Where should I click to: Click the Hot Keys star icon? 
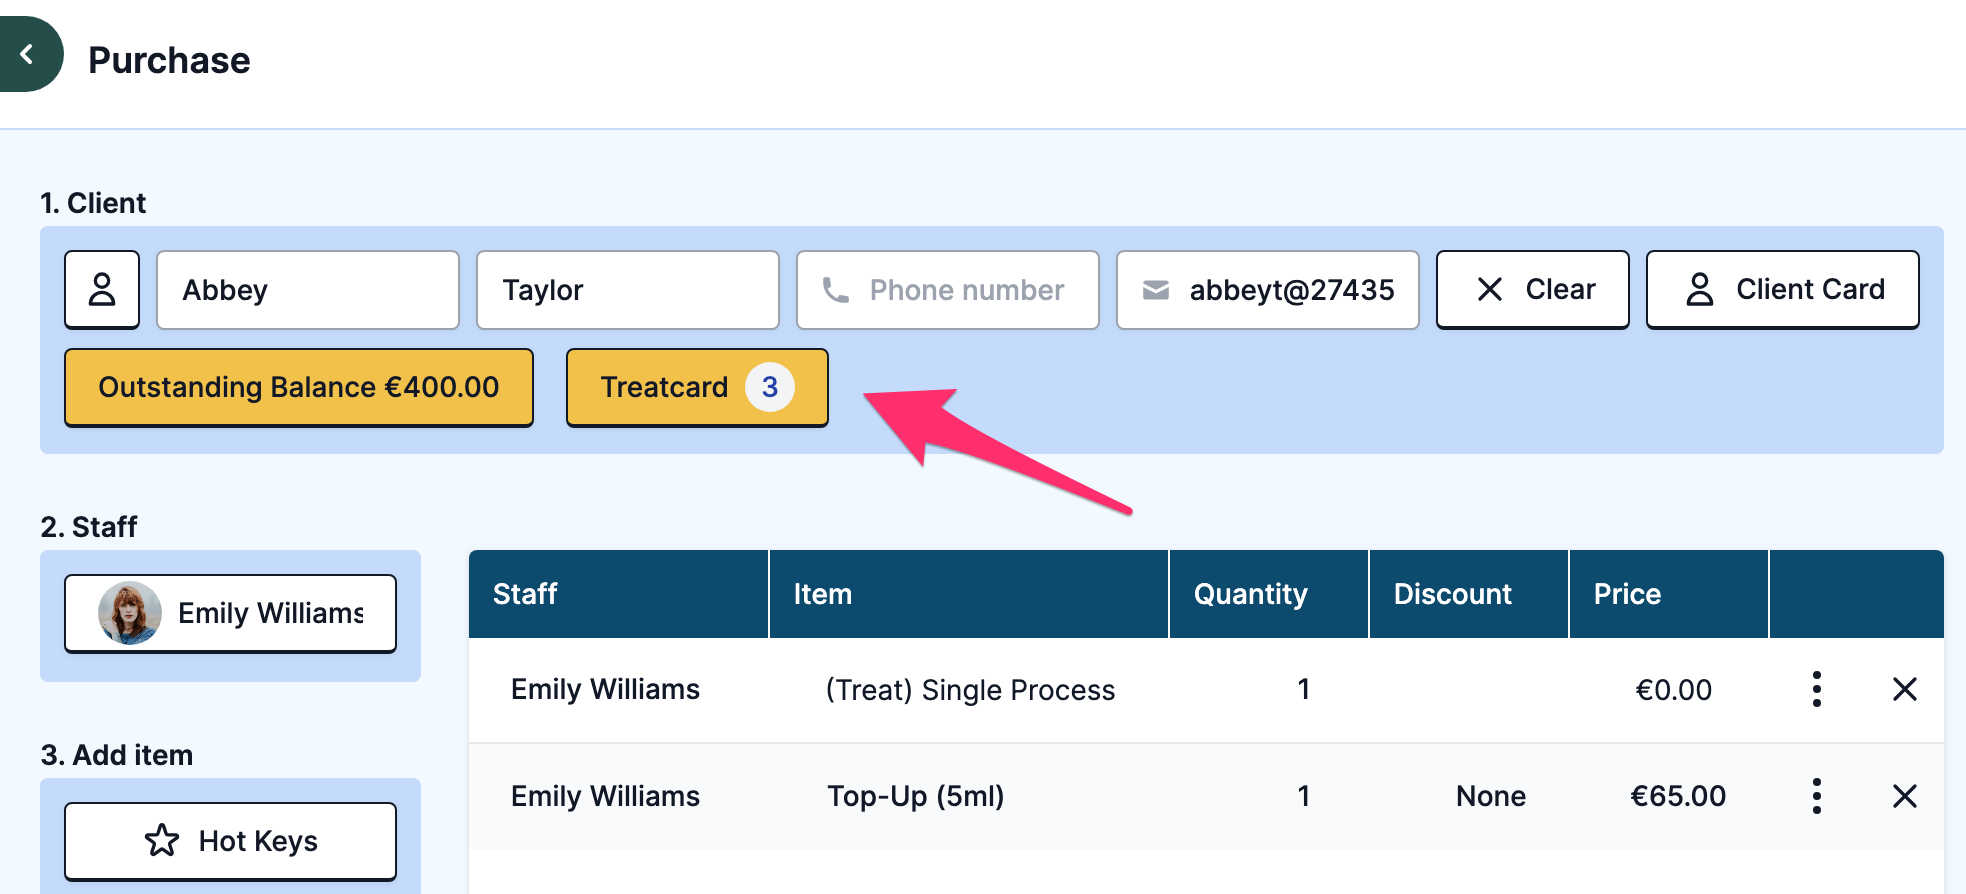(162, 841)
